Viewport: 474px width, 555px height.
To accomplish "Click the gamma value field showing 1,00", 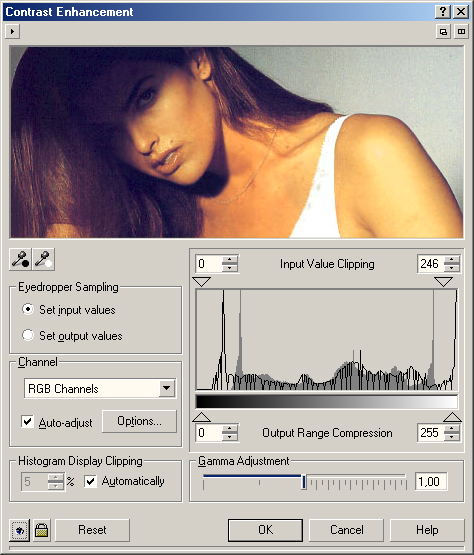I will pyautogui.click(x=431, y=481).
